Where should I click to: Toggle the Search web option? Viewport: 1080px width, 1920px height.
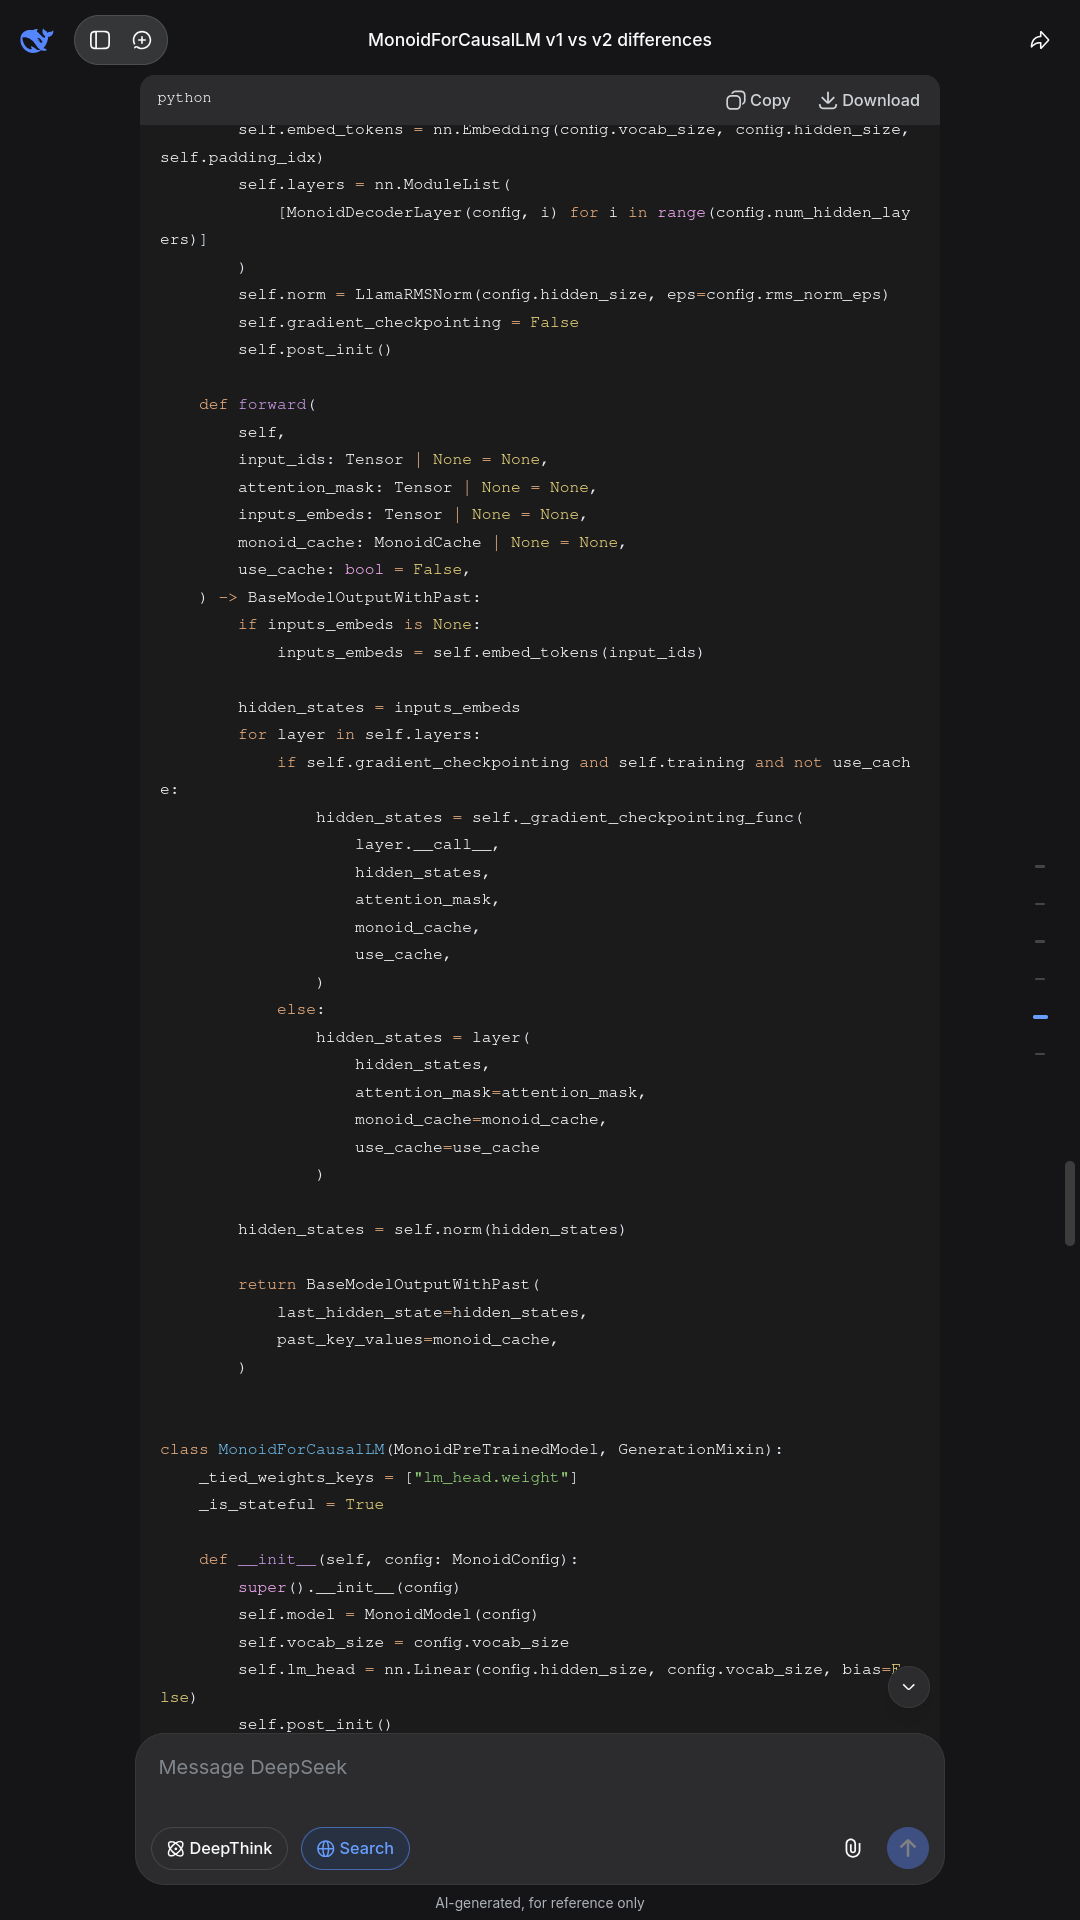tap(355, 1848)
